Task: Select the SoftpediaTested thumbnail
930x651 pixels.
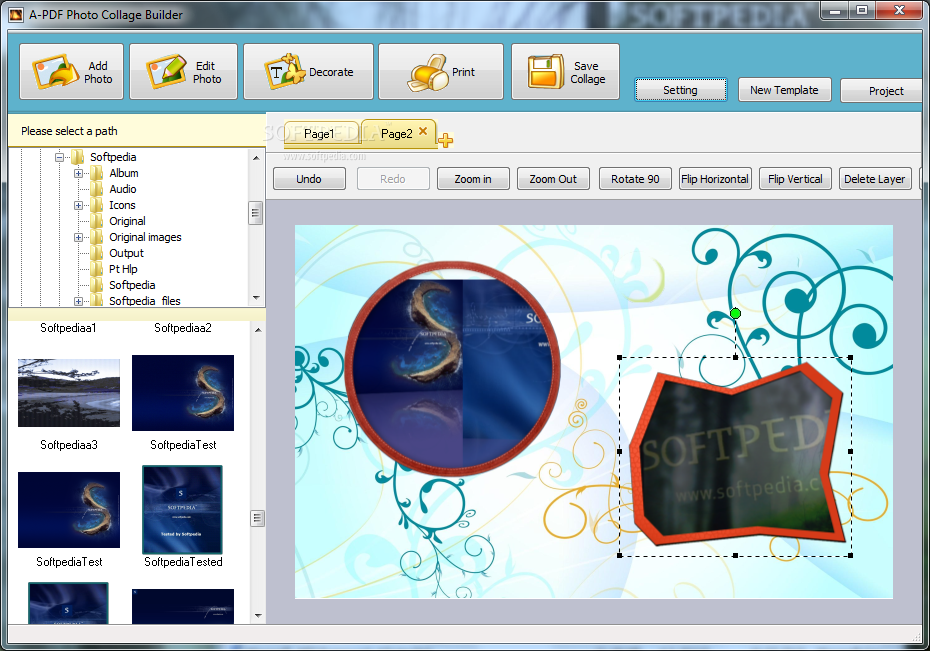Action: point(183,510)
